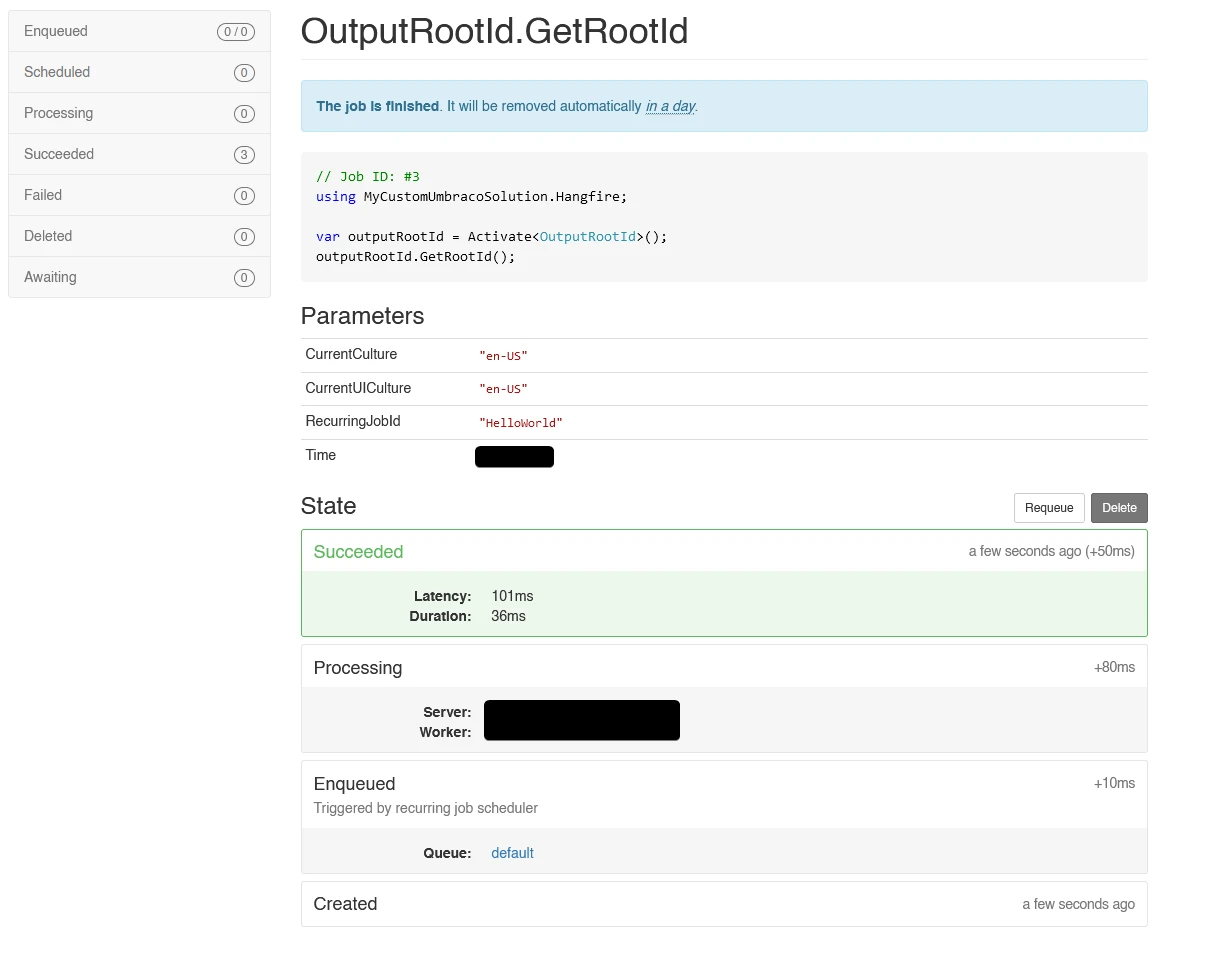Screen dimensions: 1205x954
Task: Open the Enqueued jobs sidebar item
Action: pos(56,31)
